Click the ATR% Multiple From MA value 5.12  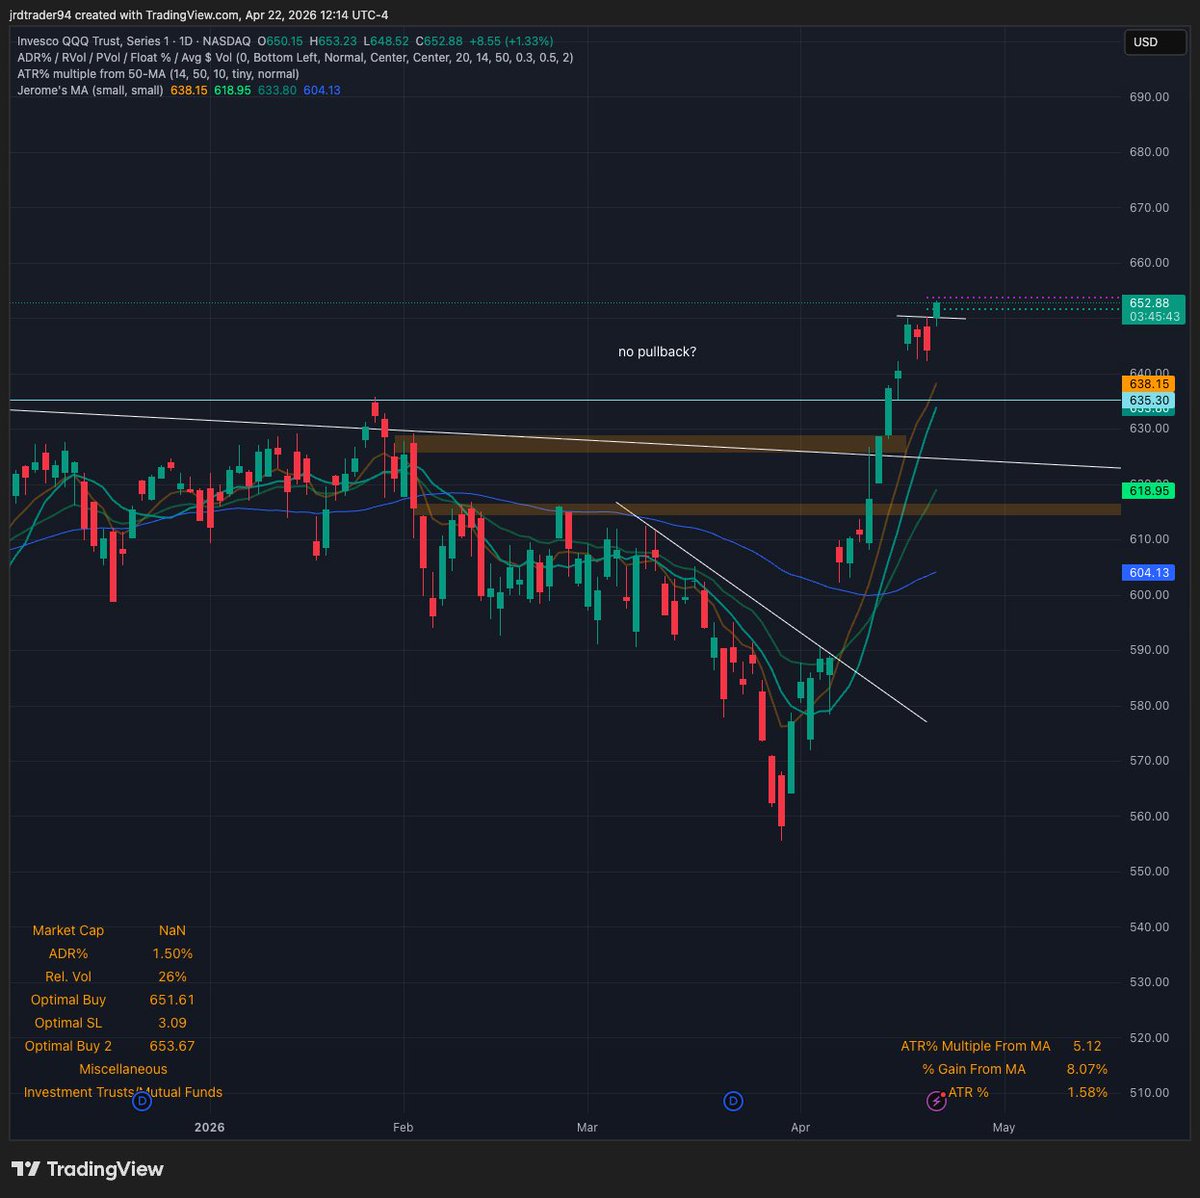1087,1046
